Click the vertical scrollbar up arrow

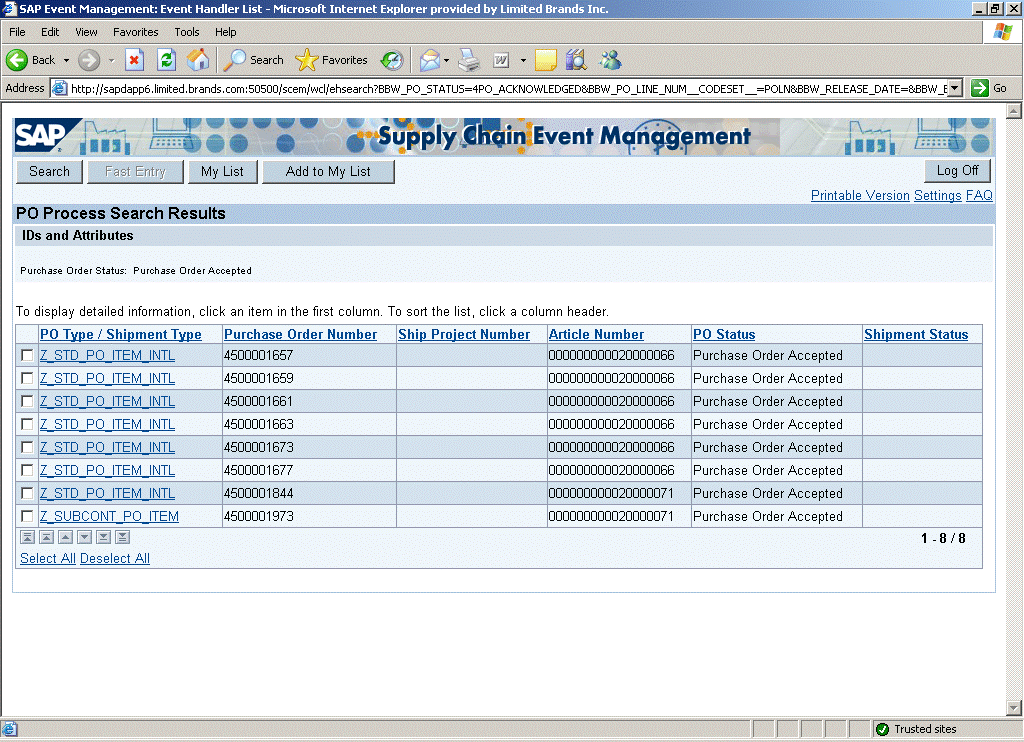tap(1014, 111)
